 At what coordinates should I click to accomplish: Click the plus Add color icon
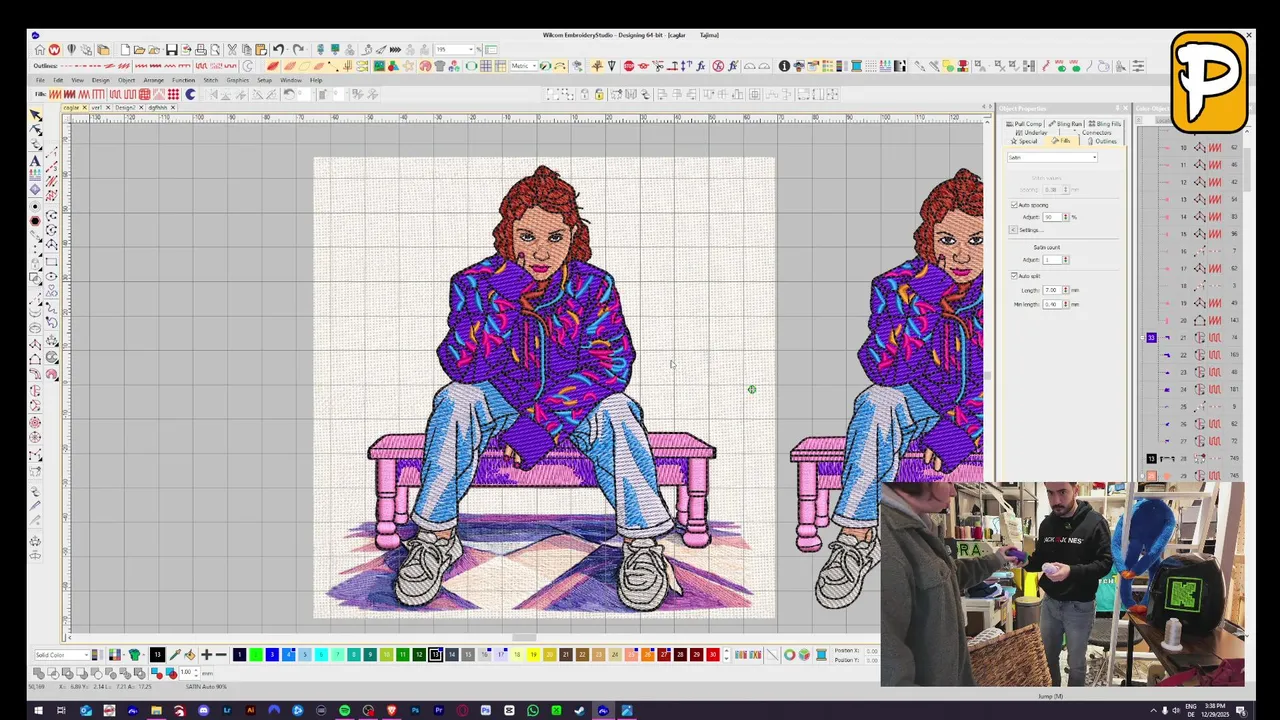[206, 655]
